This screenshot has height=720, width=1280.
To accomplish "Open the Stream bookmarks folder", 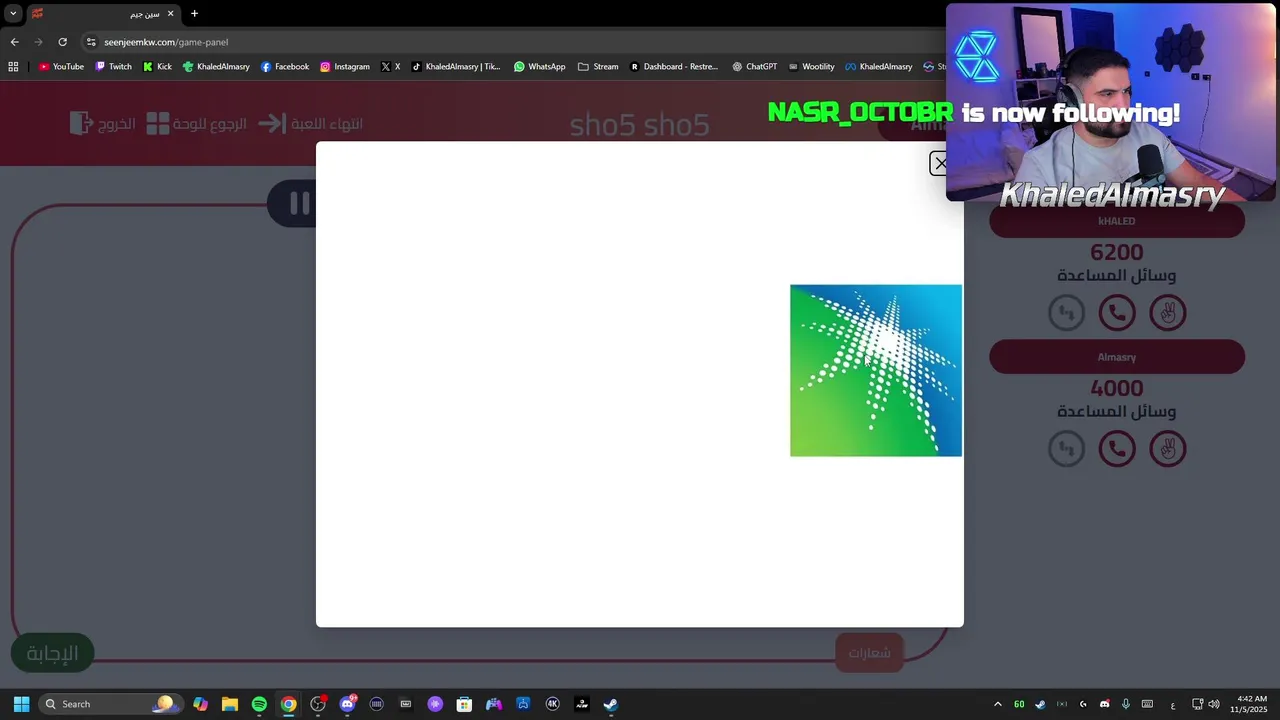I will point(598,67).
